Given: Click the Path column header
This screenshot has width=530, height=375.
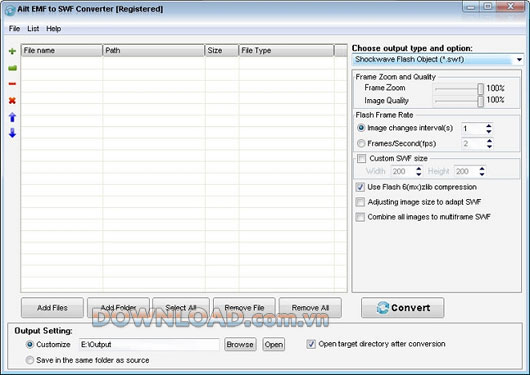Looking at the screenshot, I should tap(153, 50).
